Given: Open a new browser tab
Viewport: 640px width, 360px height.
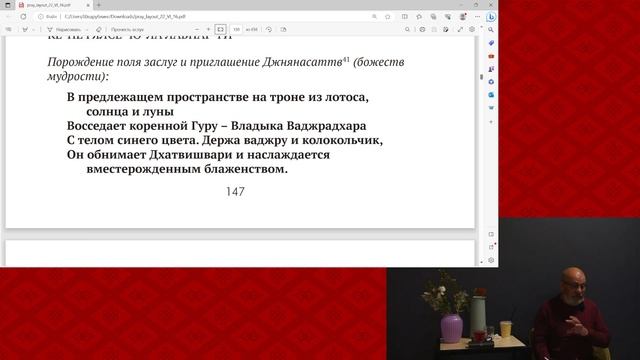Looking at the screenshot, I should [98, 5].
